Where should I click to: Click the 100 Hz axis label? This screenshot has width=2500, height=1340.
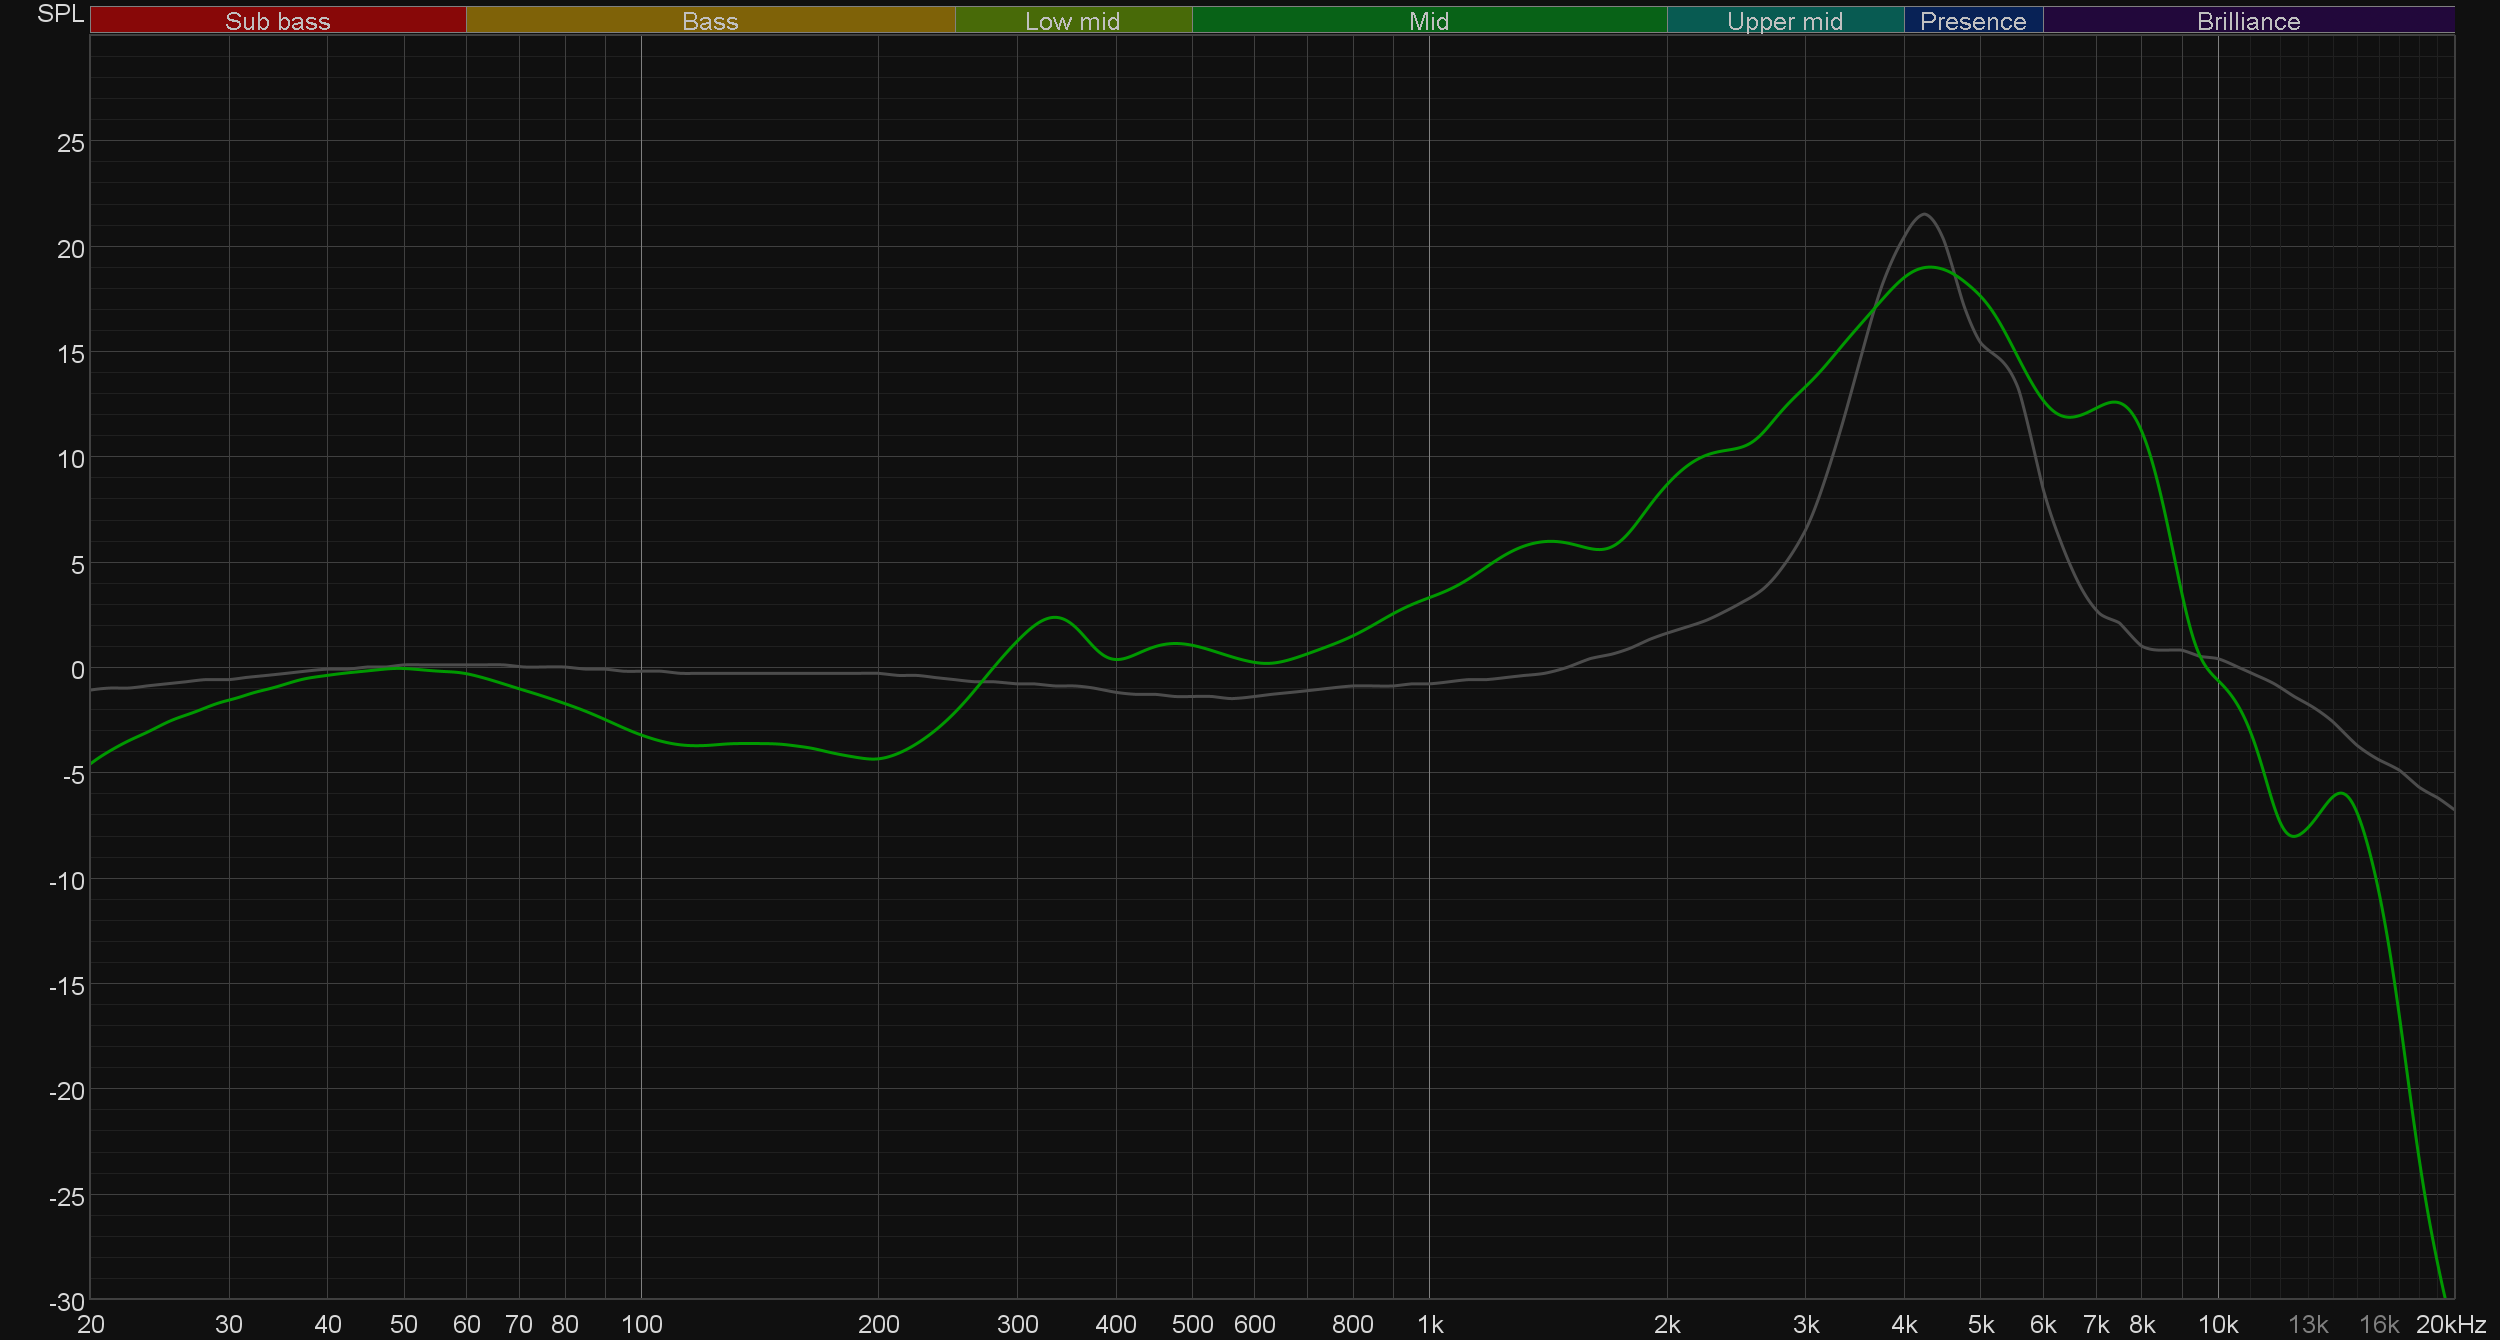point(641,1325)
